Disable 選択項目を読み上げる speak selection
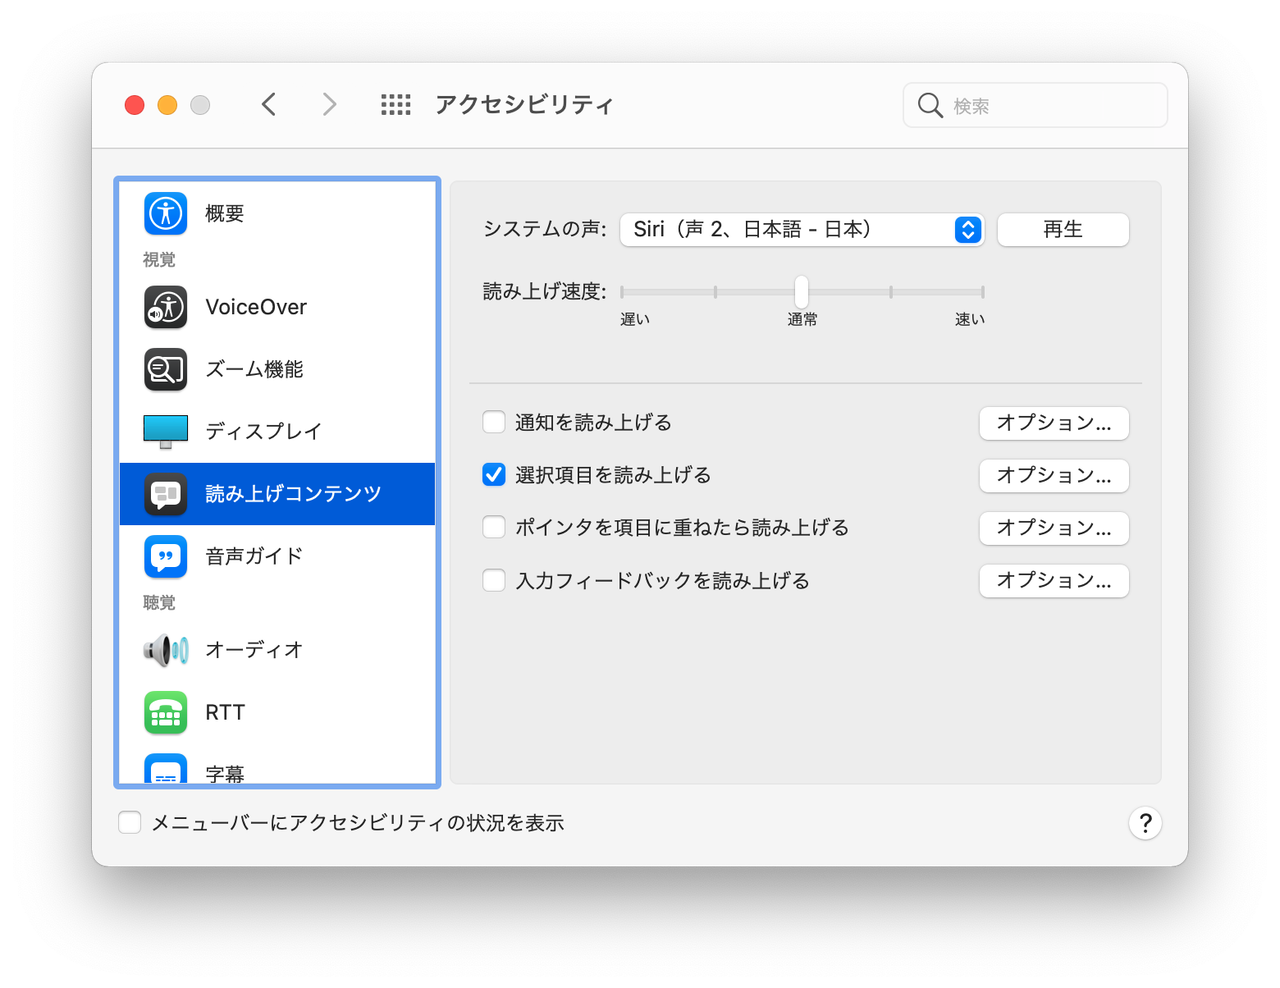The width and height of the screenshot is (1280, 988). pos(493,474)
